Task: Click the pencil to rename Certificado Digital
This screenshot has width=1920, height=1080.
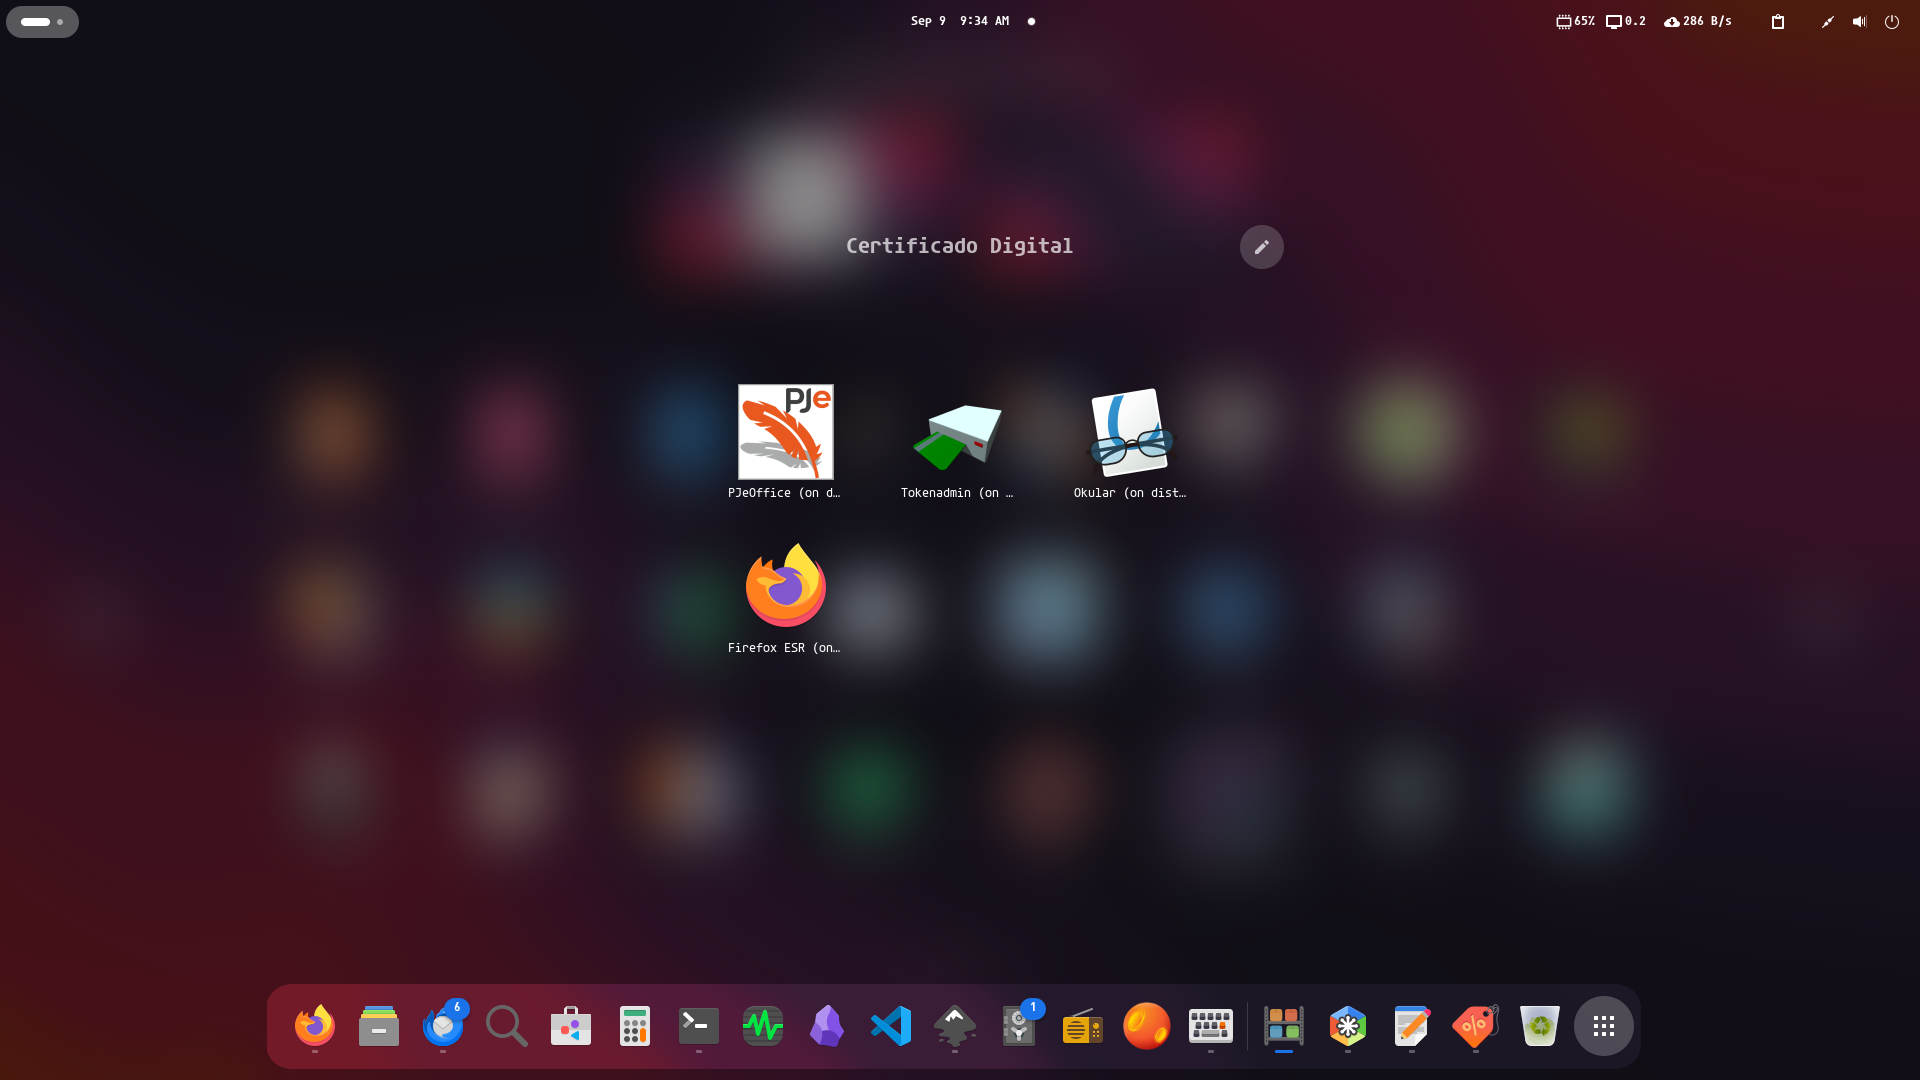Action: pyautogui.click(x=1261, y=246)
